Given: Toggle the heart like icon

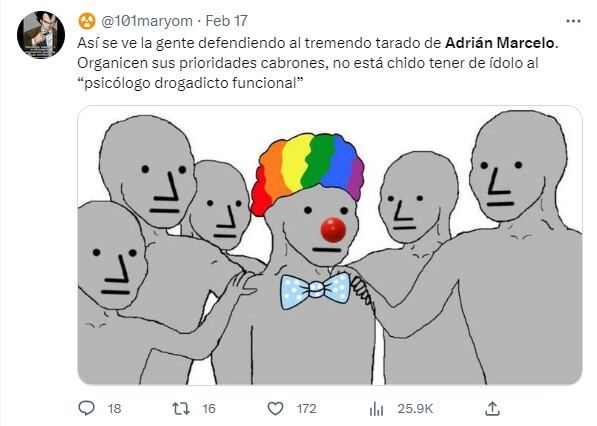Looking at the screenshot, I should 275,408.
